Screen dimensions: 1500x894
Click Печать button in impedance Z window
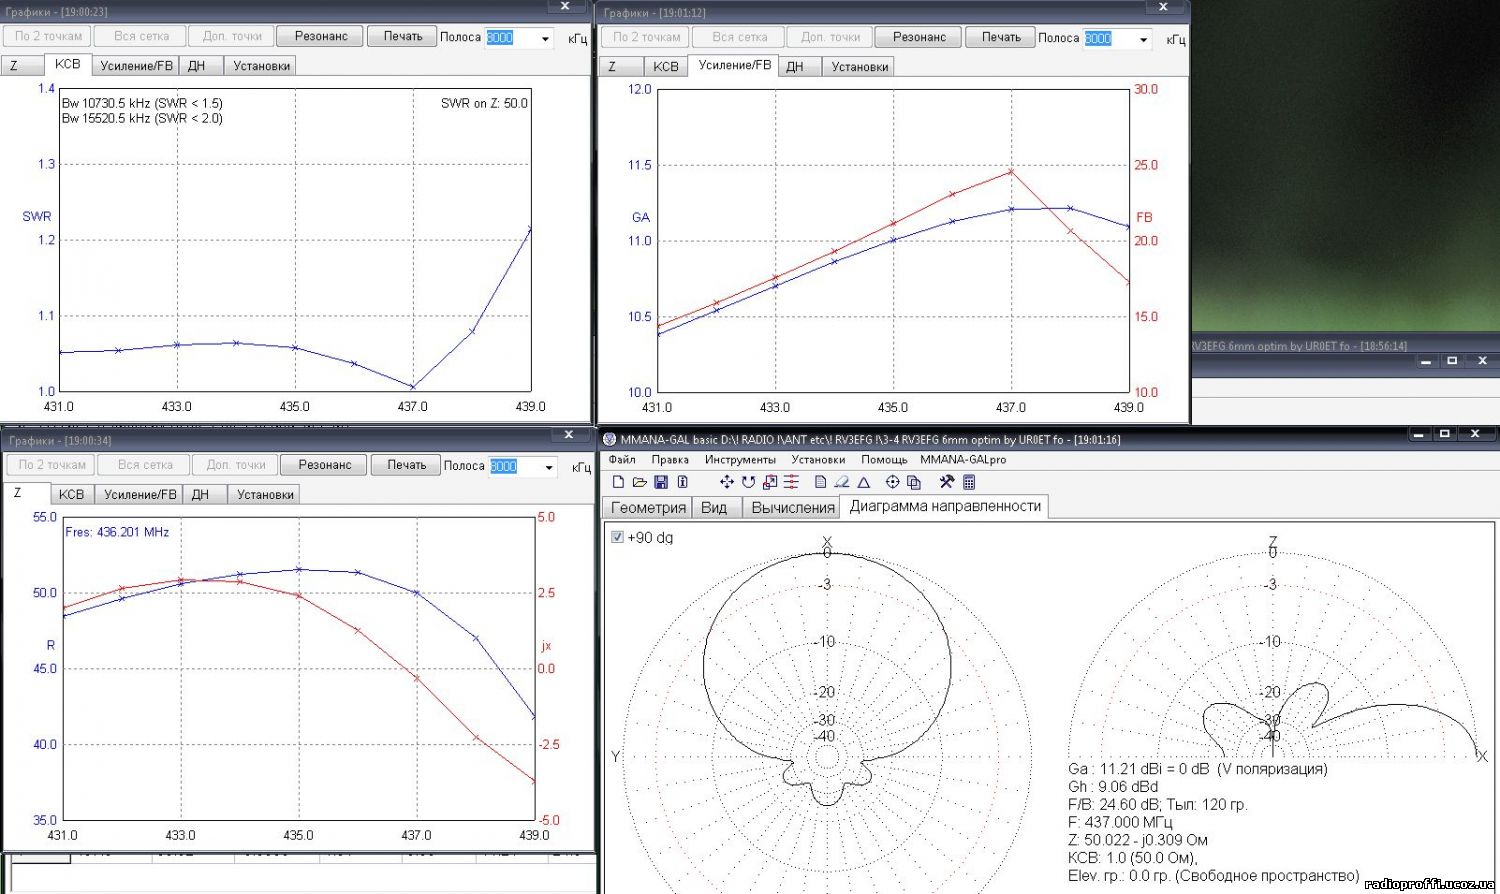407,465
